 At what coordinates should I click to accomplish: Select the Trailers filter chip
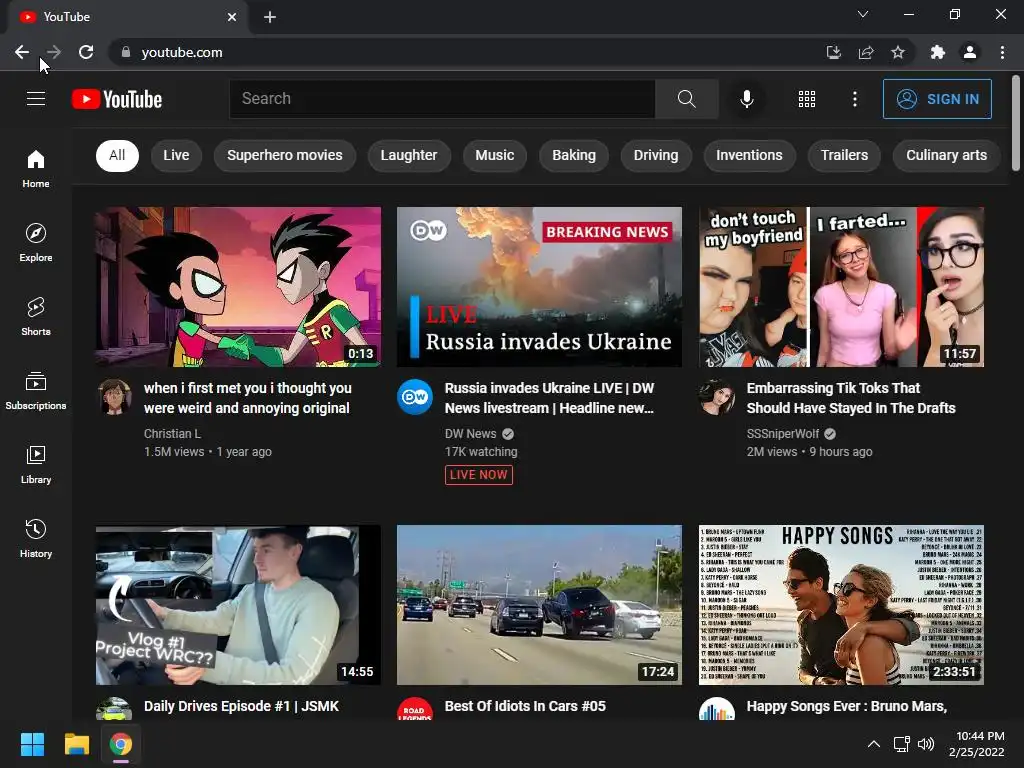tap(844, 155)
